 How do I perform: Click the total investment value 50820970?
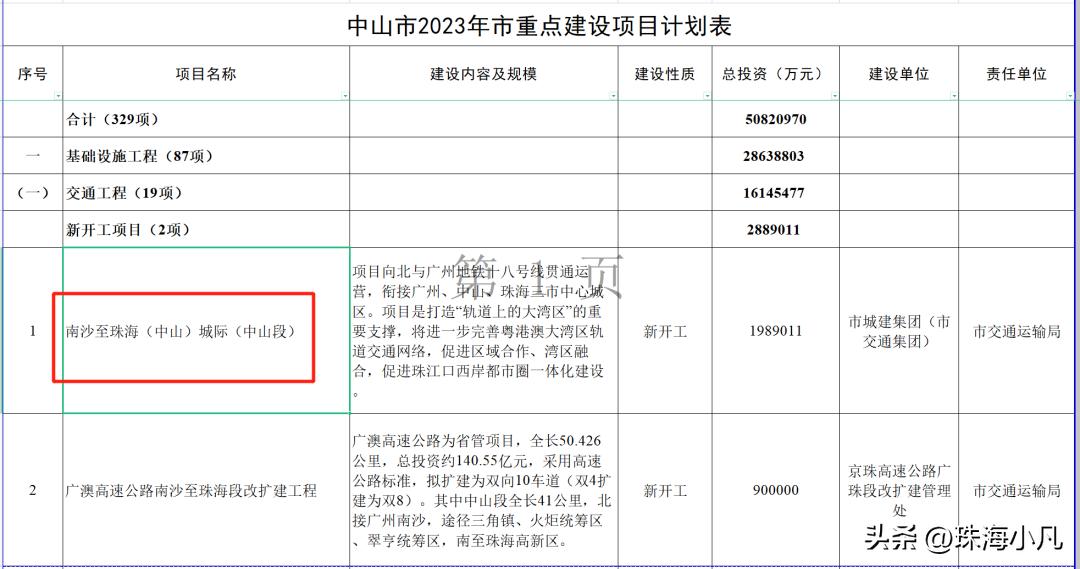[x=775, y=119]
